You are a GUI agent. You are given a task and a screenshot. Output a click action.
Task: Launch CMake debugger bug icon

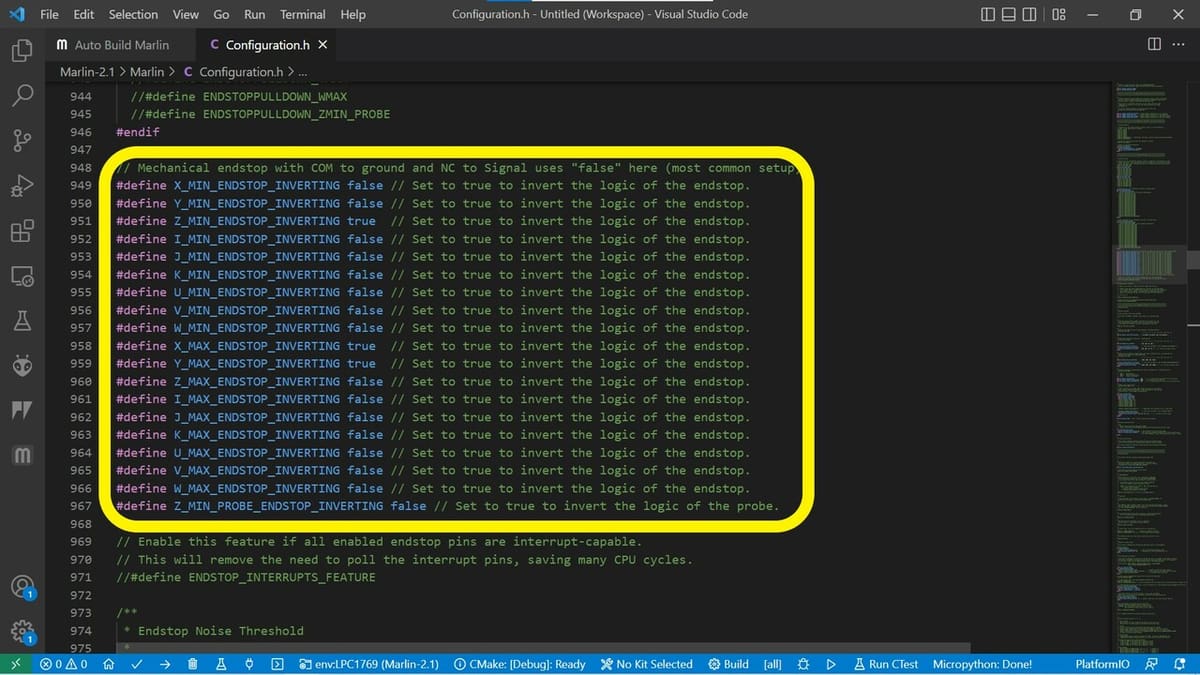point(804,664)
